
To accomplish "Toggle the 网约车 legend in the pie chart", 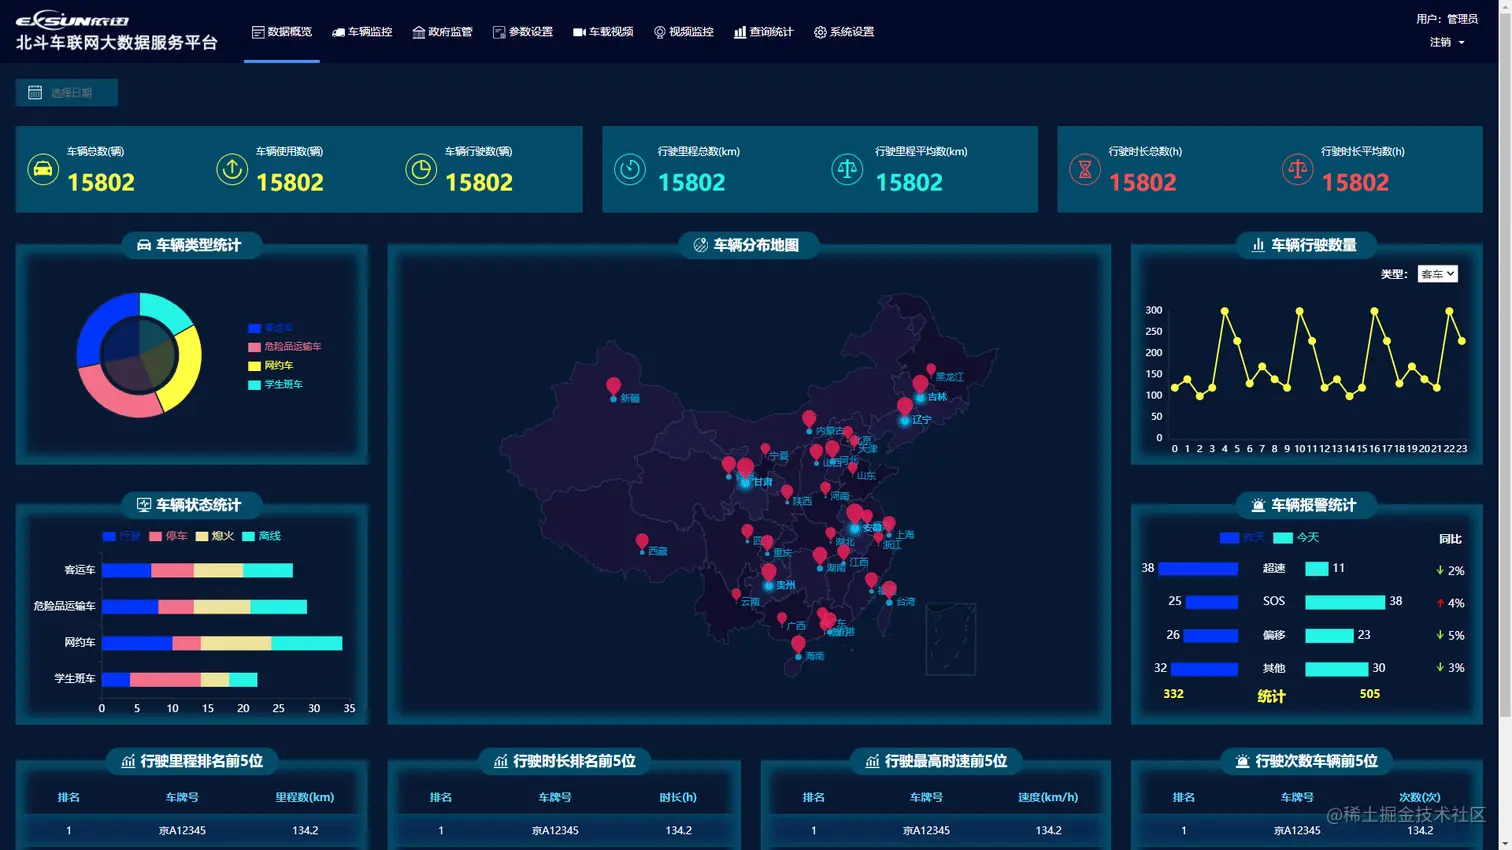I will coord(270,366).
